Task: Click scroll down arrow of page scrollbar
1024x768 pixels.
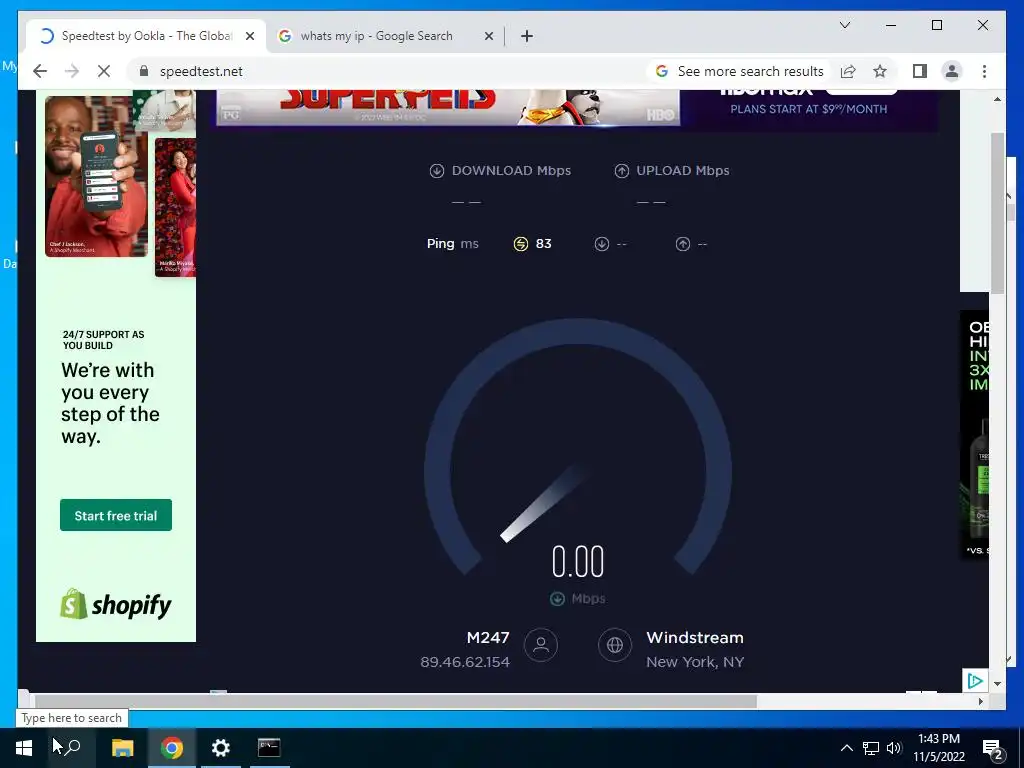Action: click(x=997, y=684)
